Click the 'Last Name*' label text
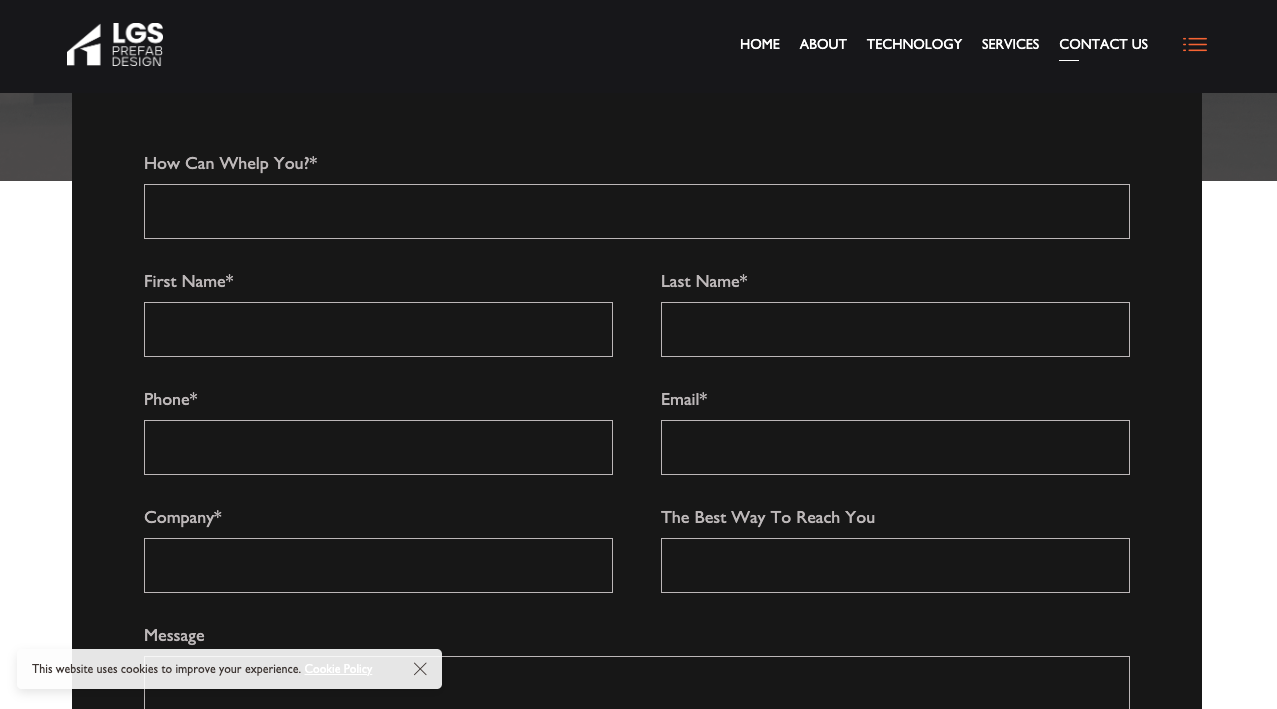Viewport: 1277px width, 709px height. 704,281
